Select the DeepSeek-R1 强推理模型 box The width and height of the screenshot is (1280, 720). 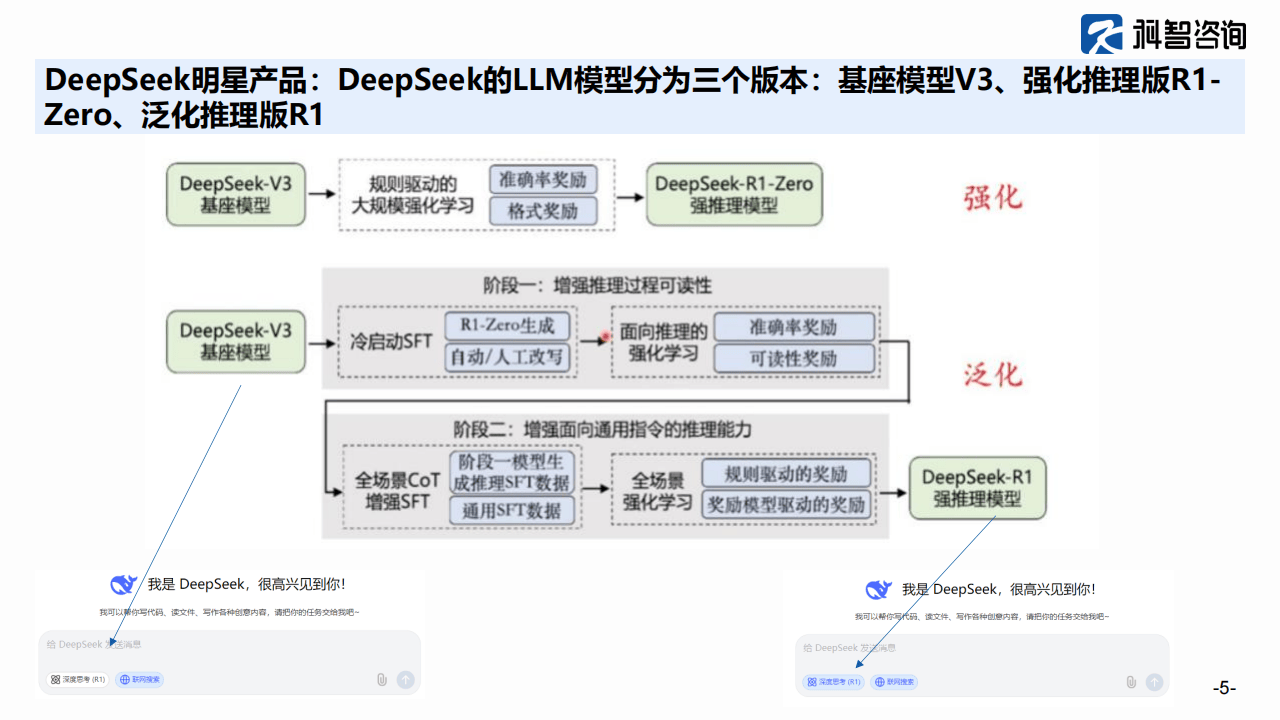[976, 488]
